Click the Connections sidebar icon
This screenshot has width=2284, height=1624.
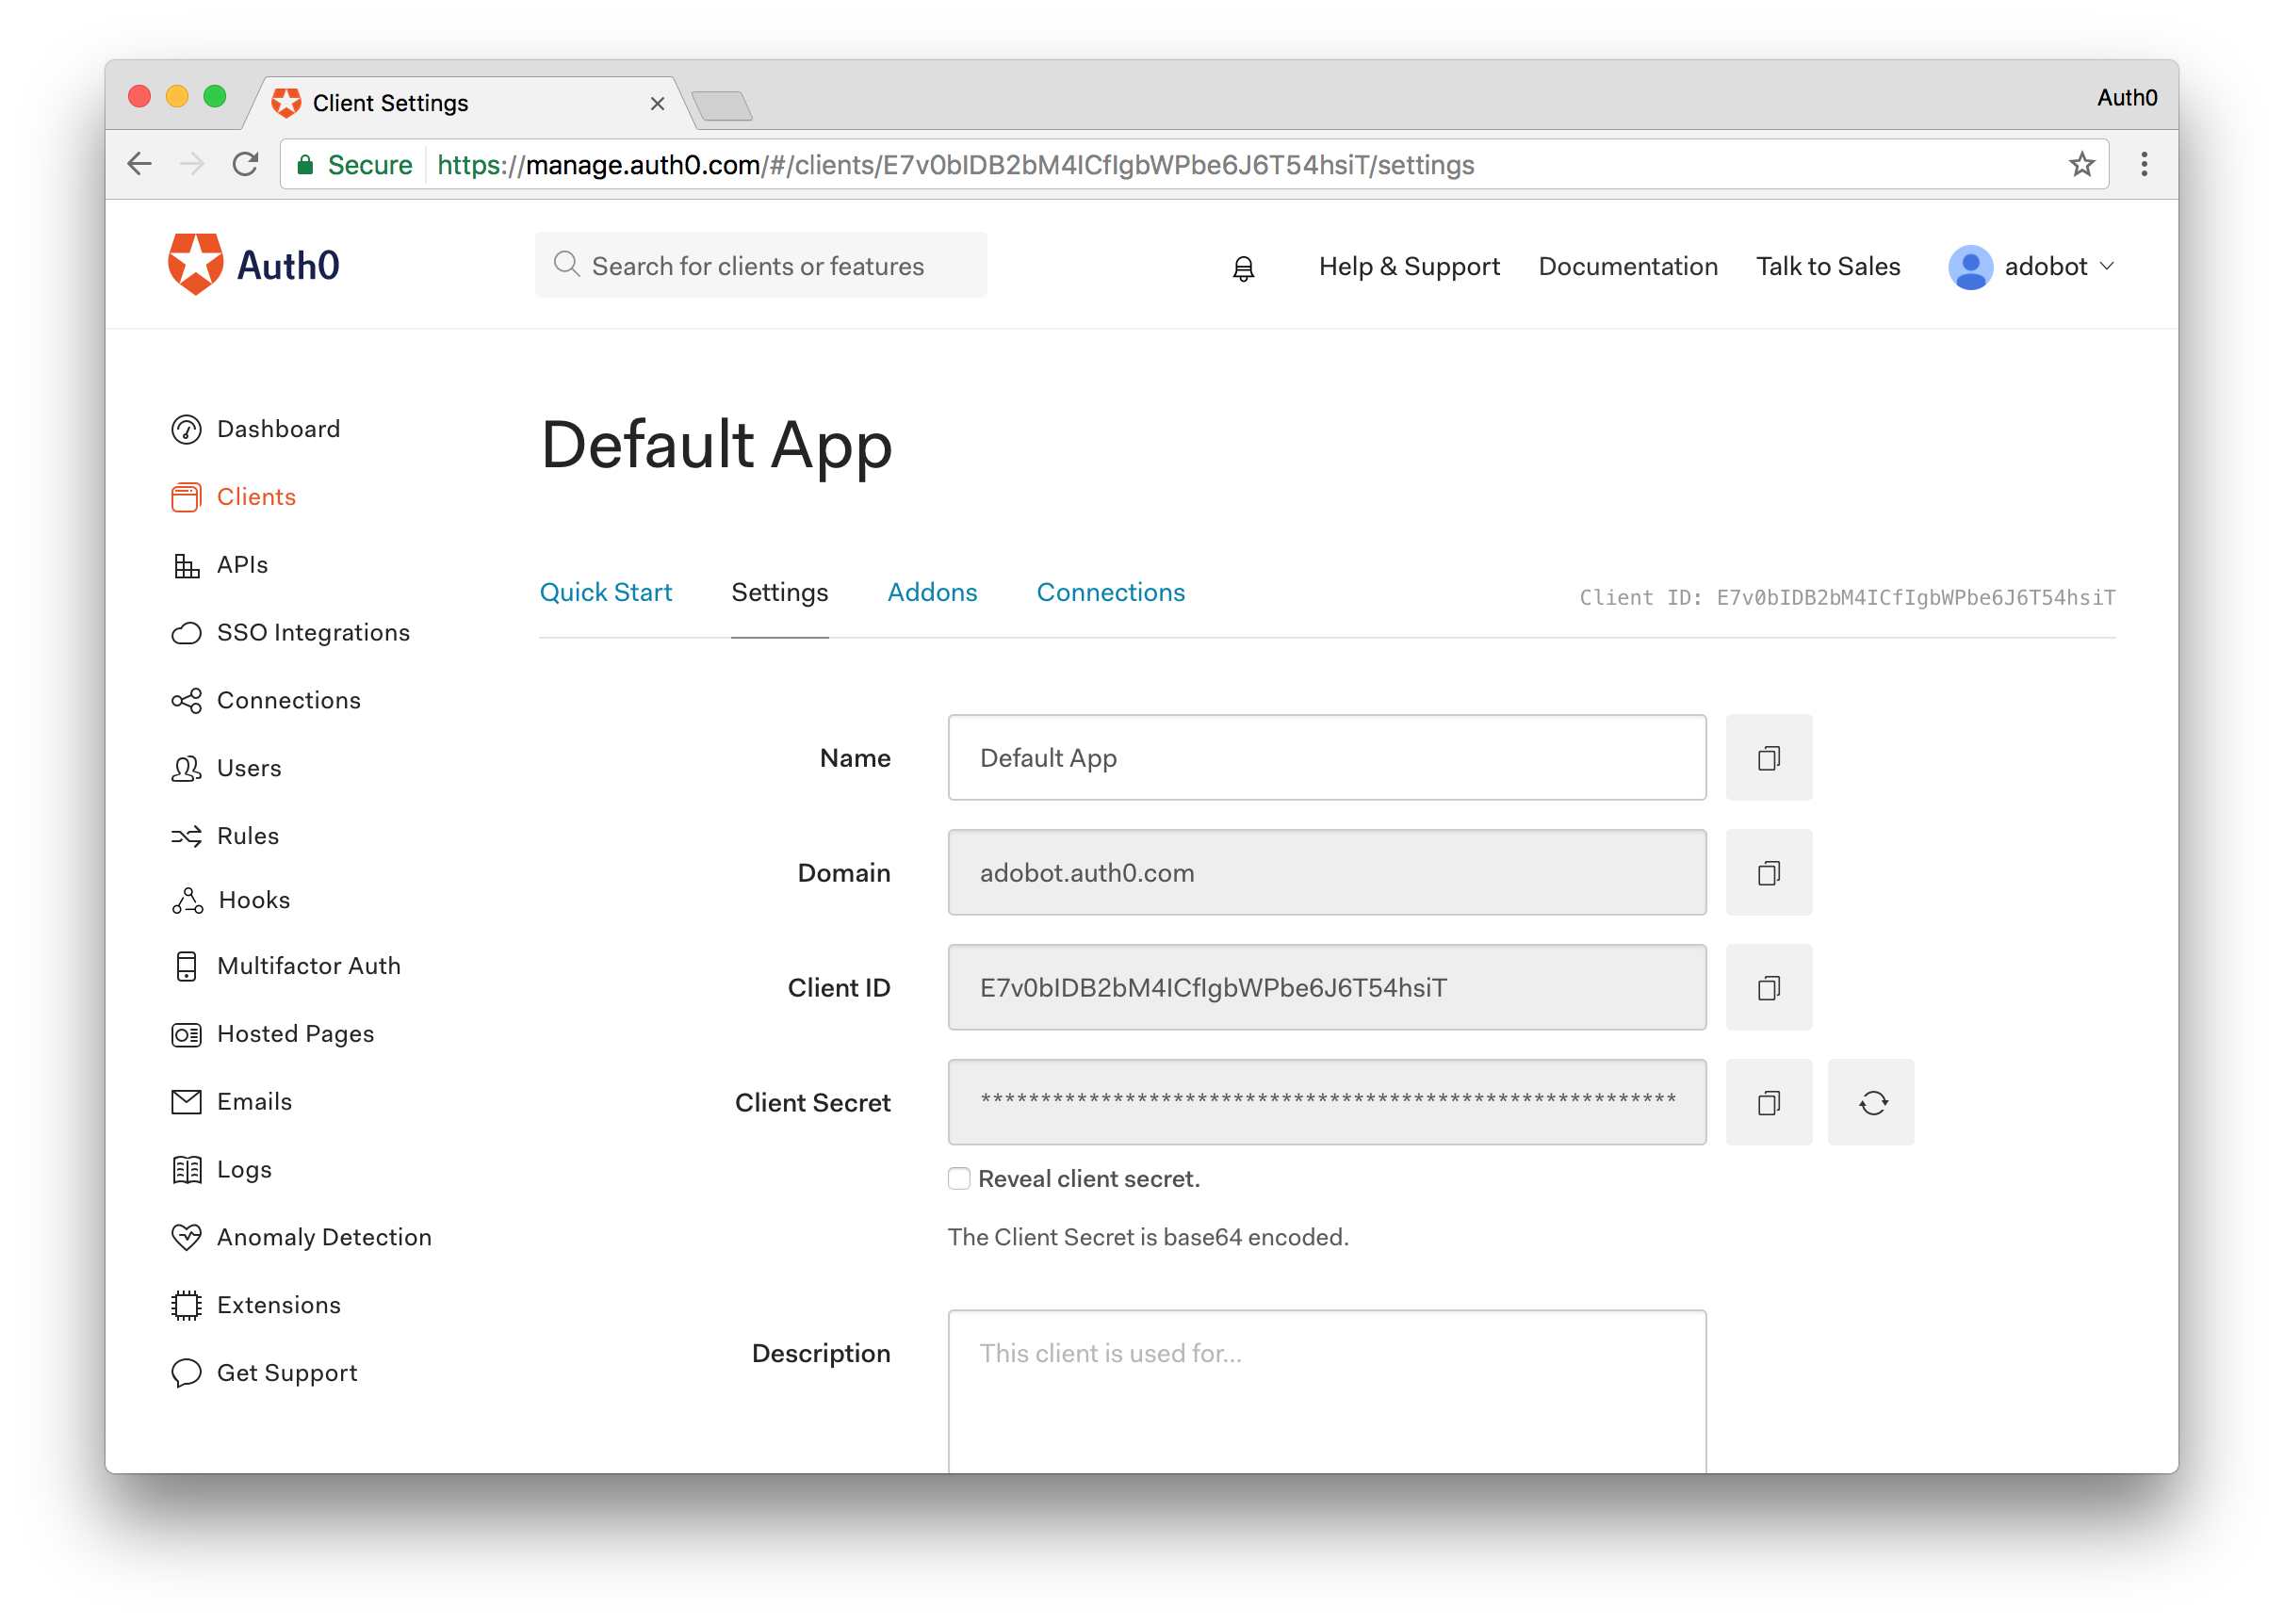point(187,698)
